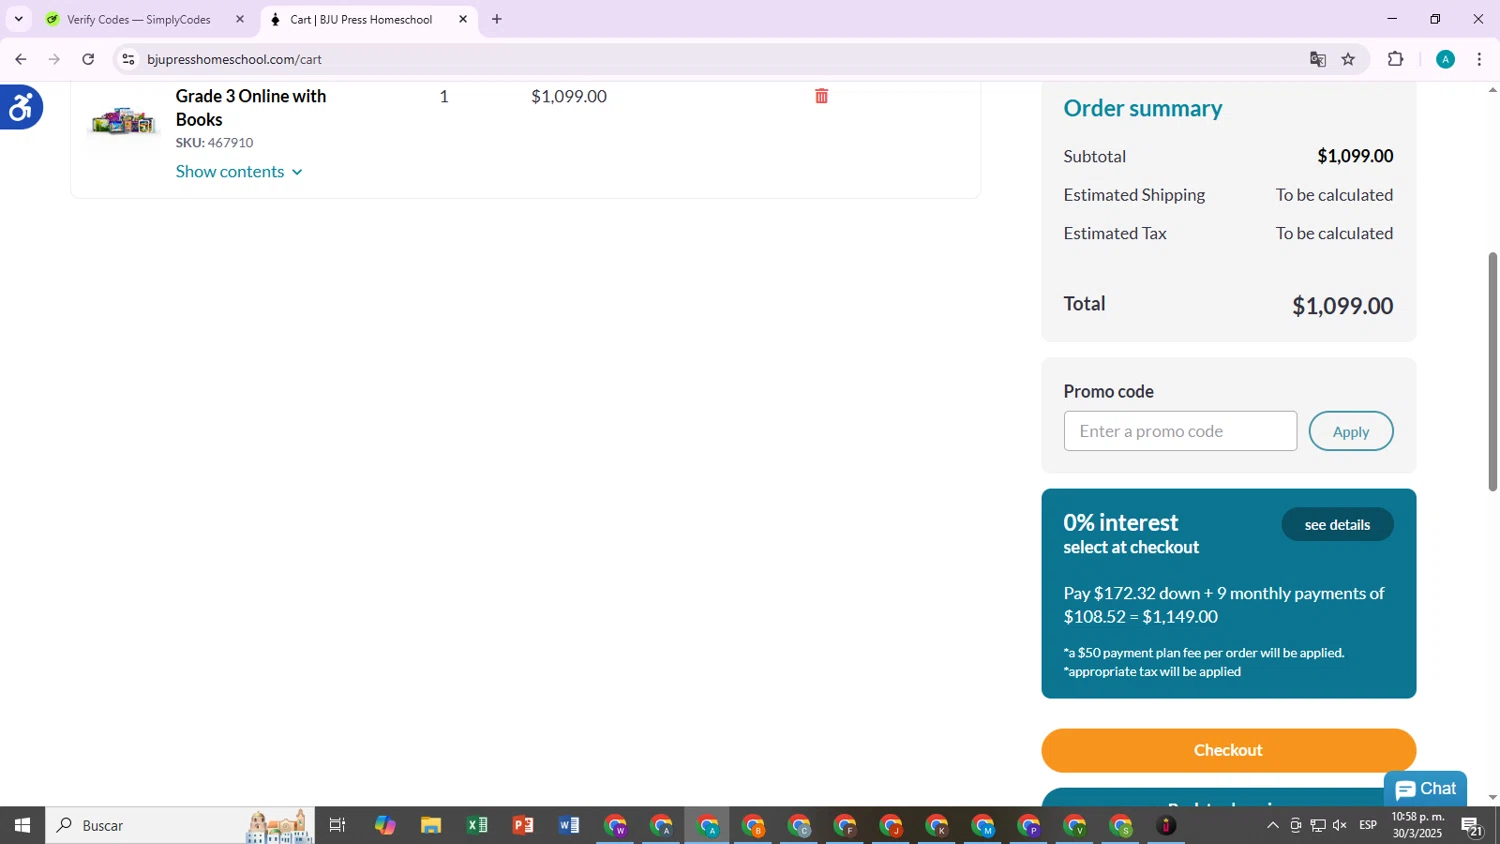The image size is (1500, 844).
Task: Open Chrome profile F in taskbar
Action: click(x=845, y=826)
